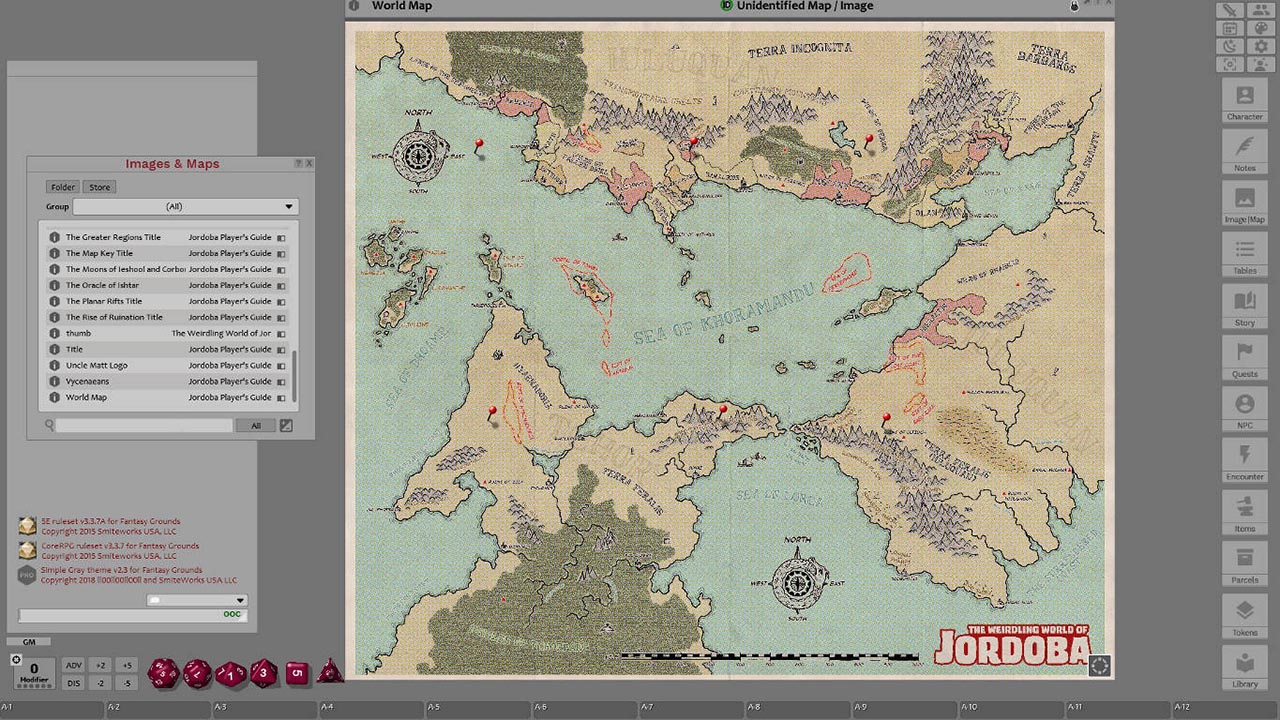
Task: Select World Map in the images list
Action: (x=86, y=397)
